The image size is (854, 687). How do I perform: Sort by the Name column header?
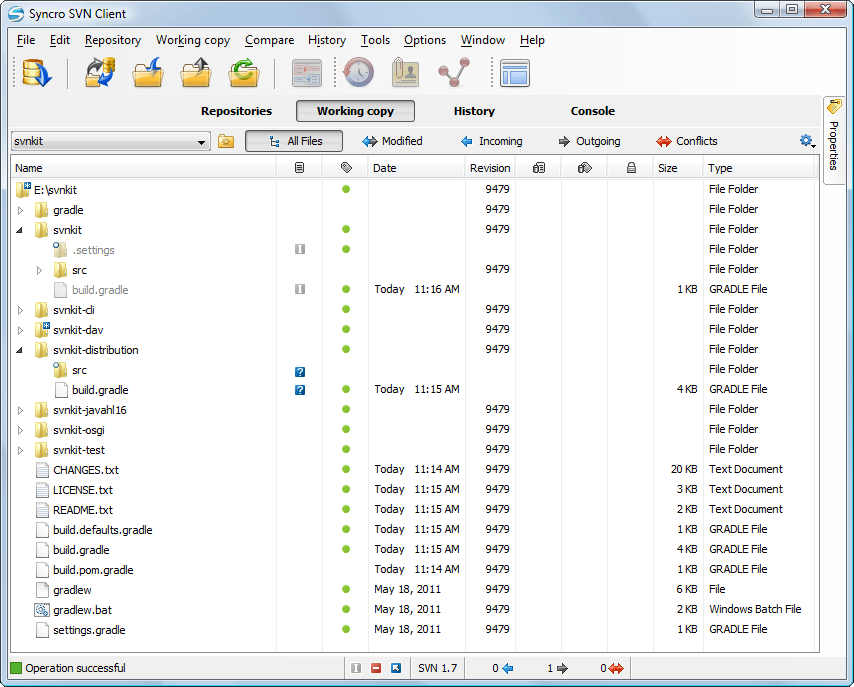pyautogui.click(x=143, y=168)
